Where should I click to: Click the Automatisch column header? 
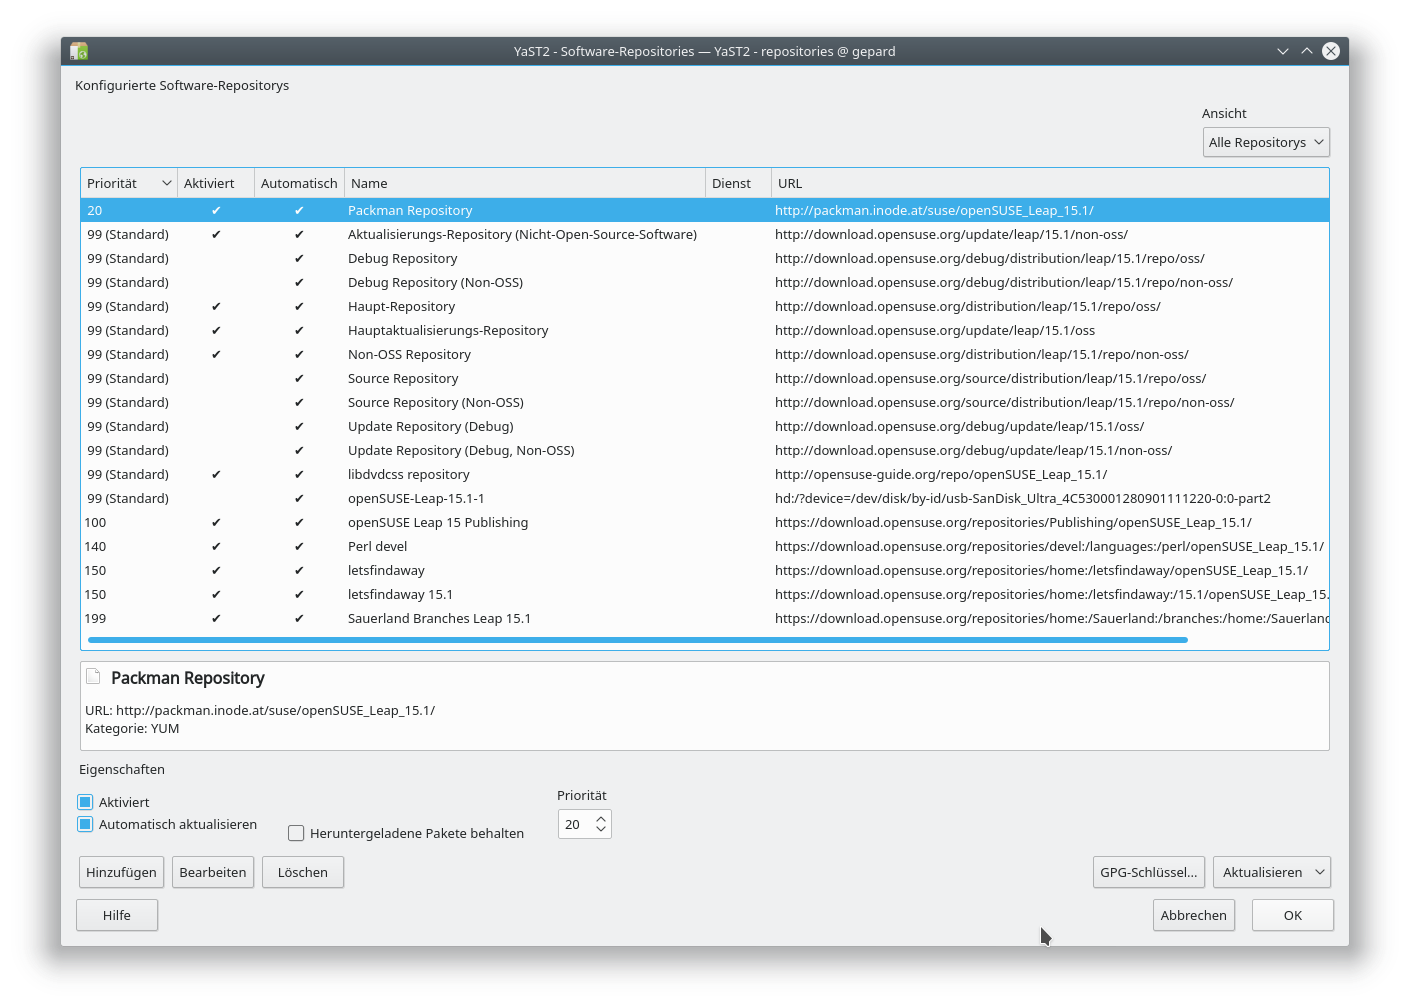(299, 183)
